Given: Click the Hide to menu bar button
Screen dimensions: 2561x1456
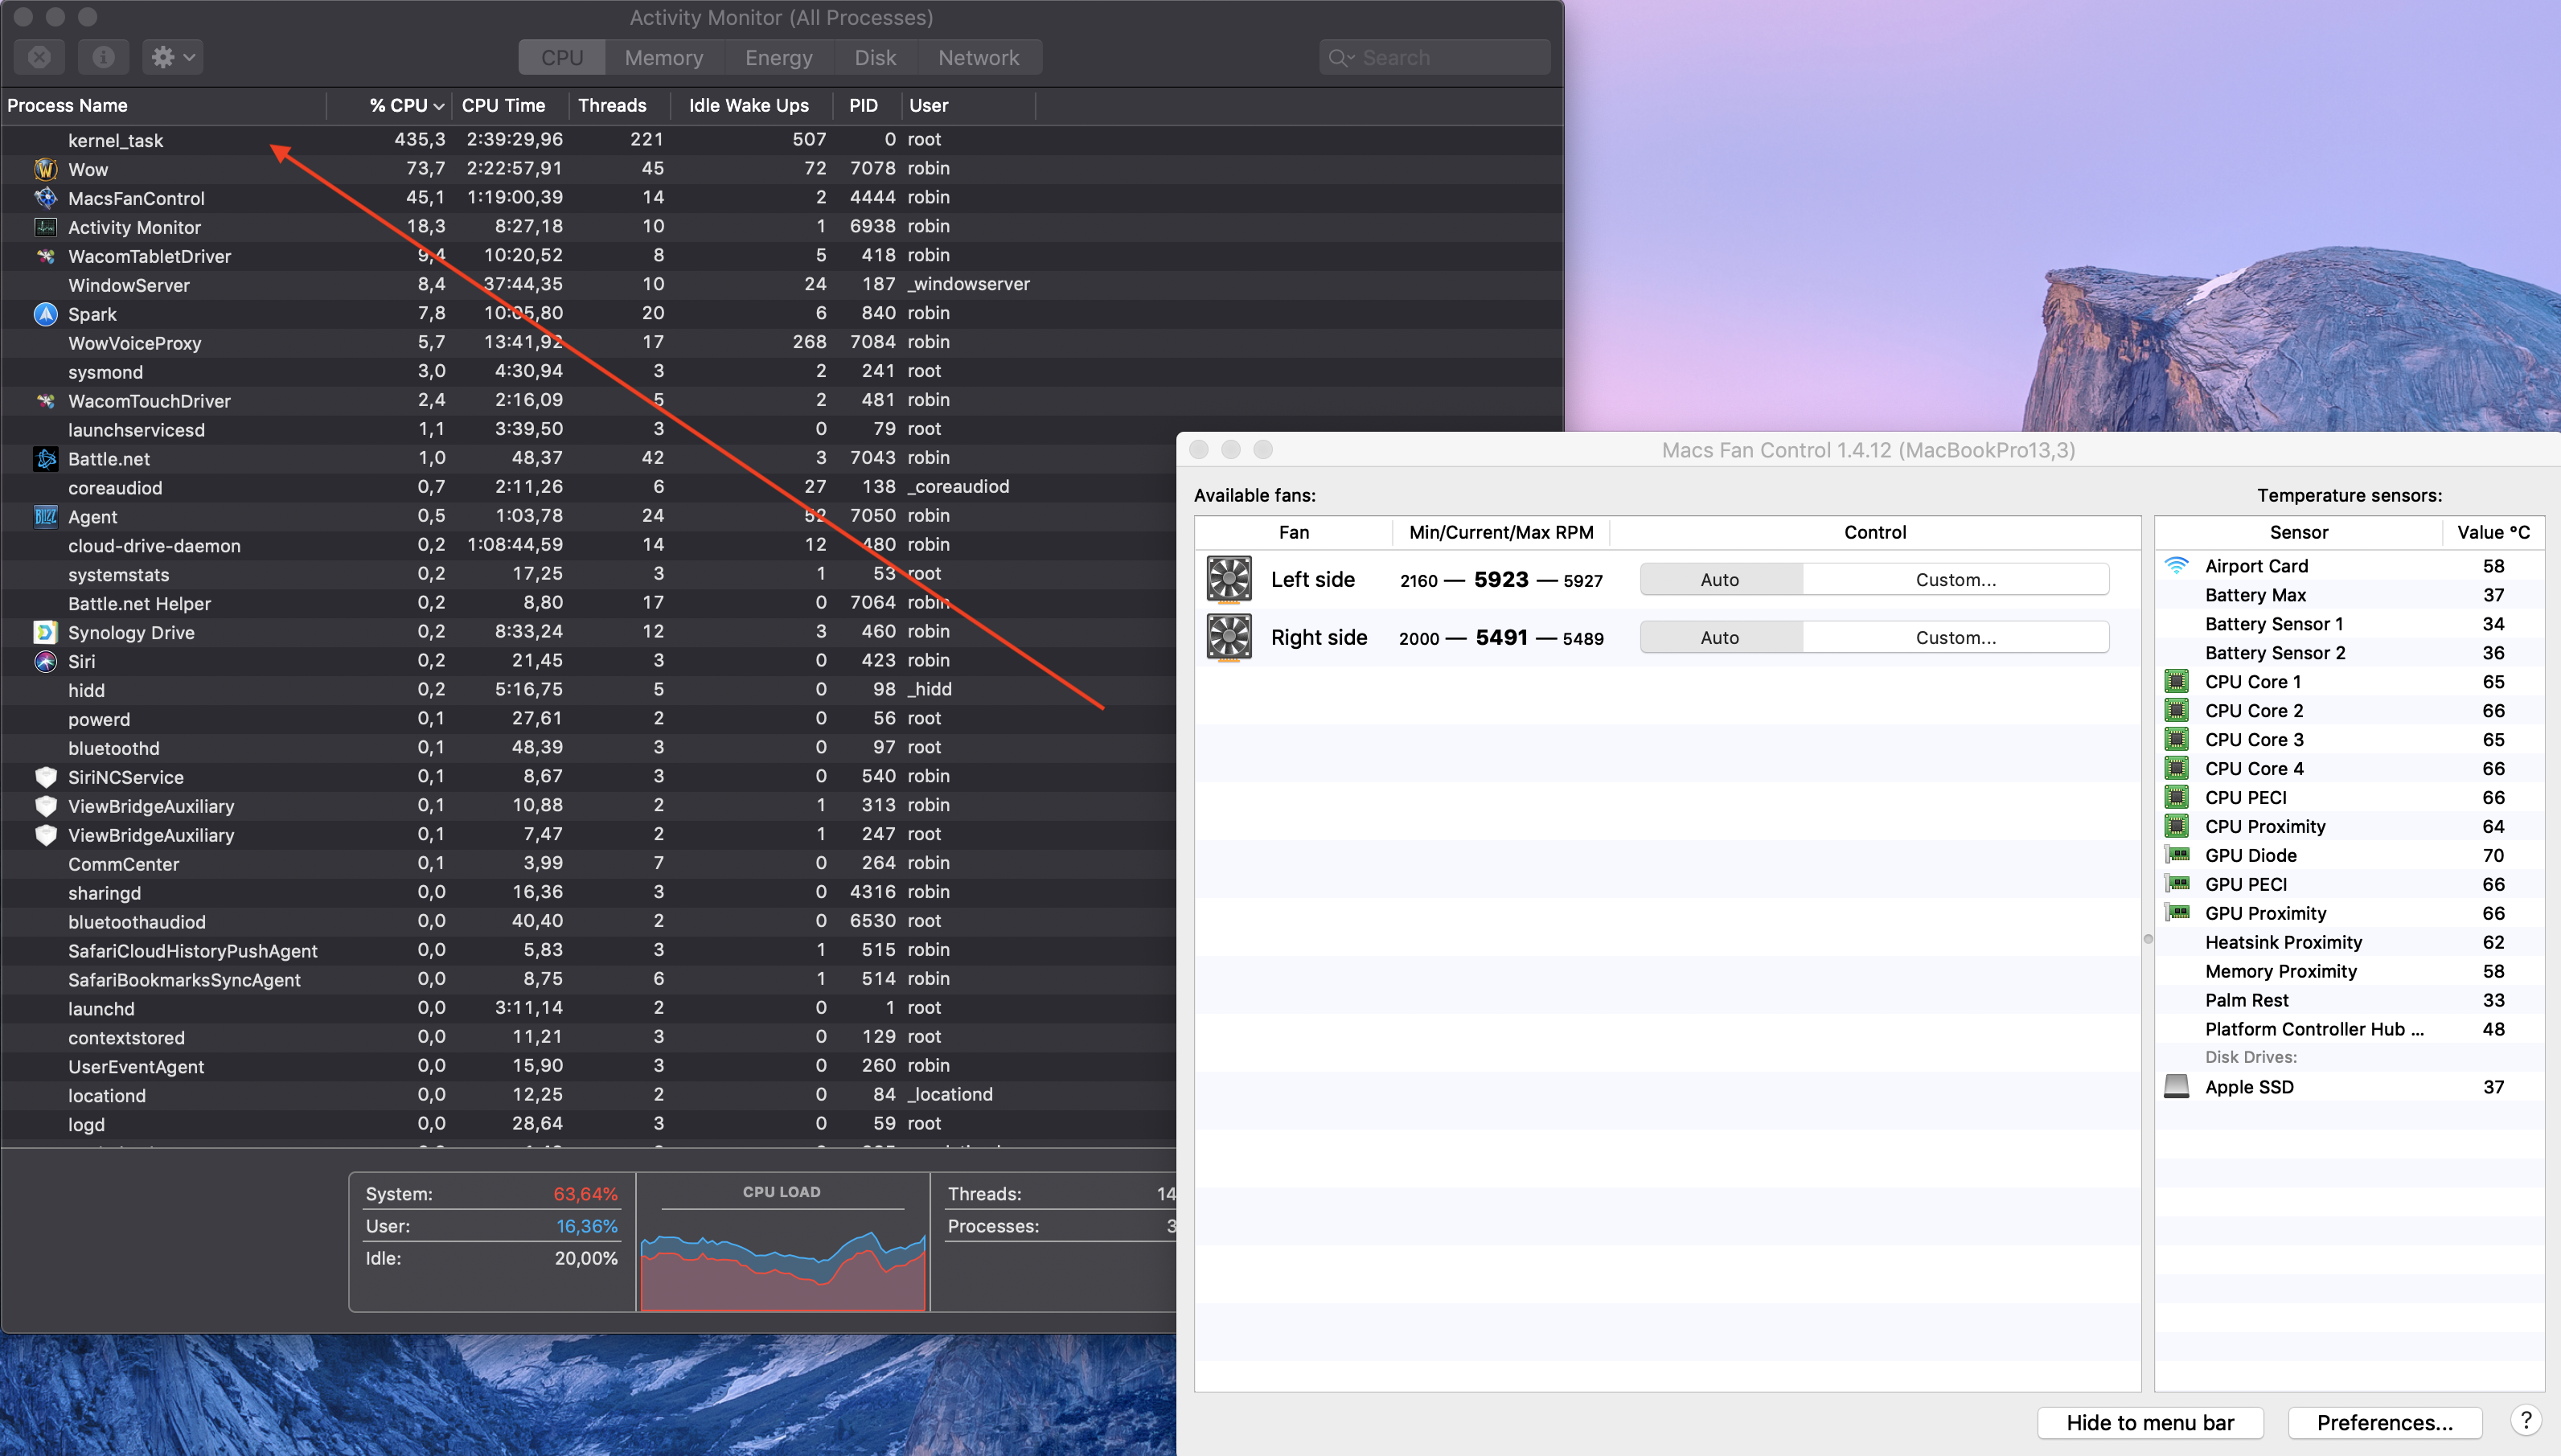Looking at the screenshot, I should point(2150,1423).
